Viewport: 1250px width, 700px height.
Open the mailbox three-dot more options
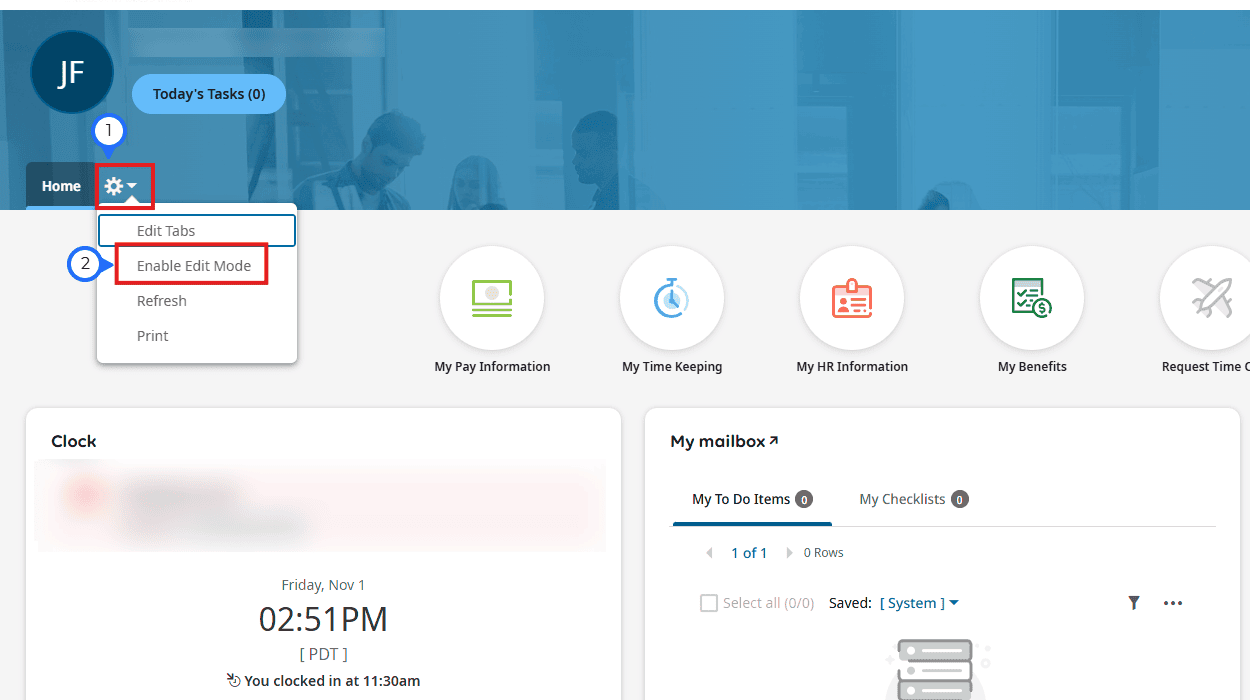[x=1173, y=603]
